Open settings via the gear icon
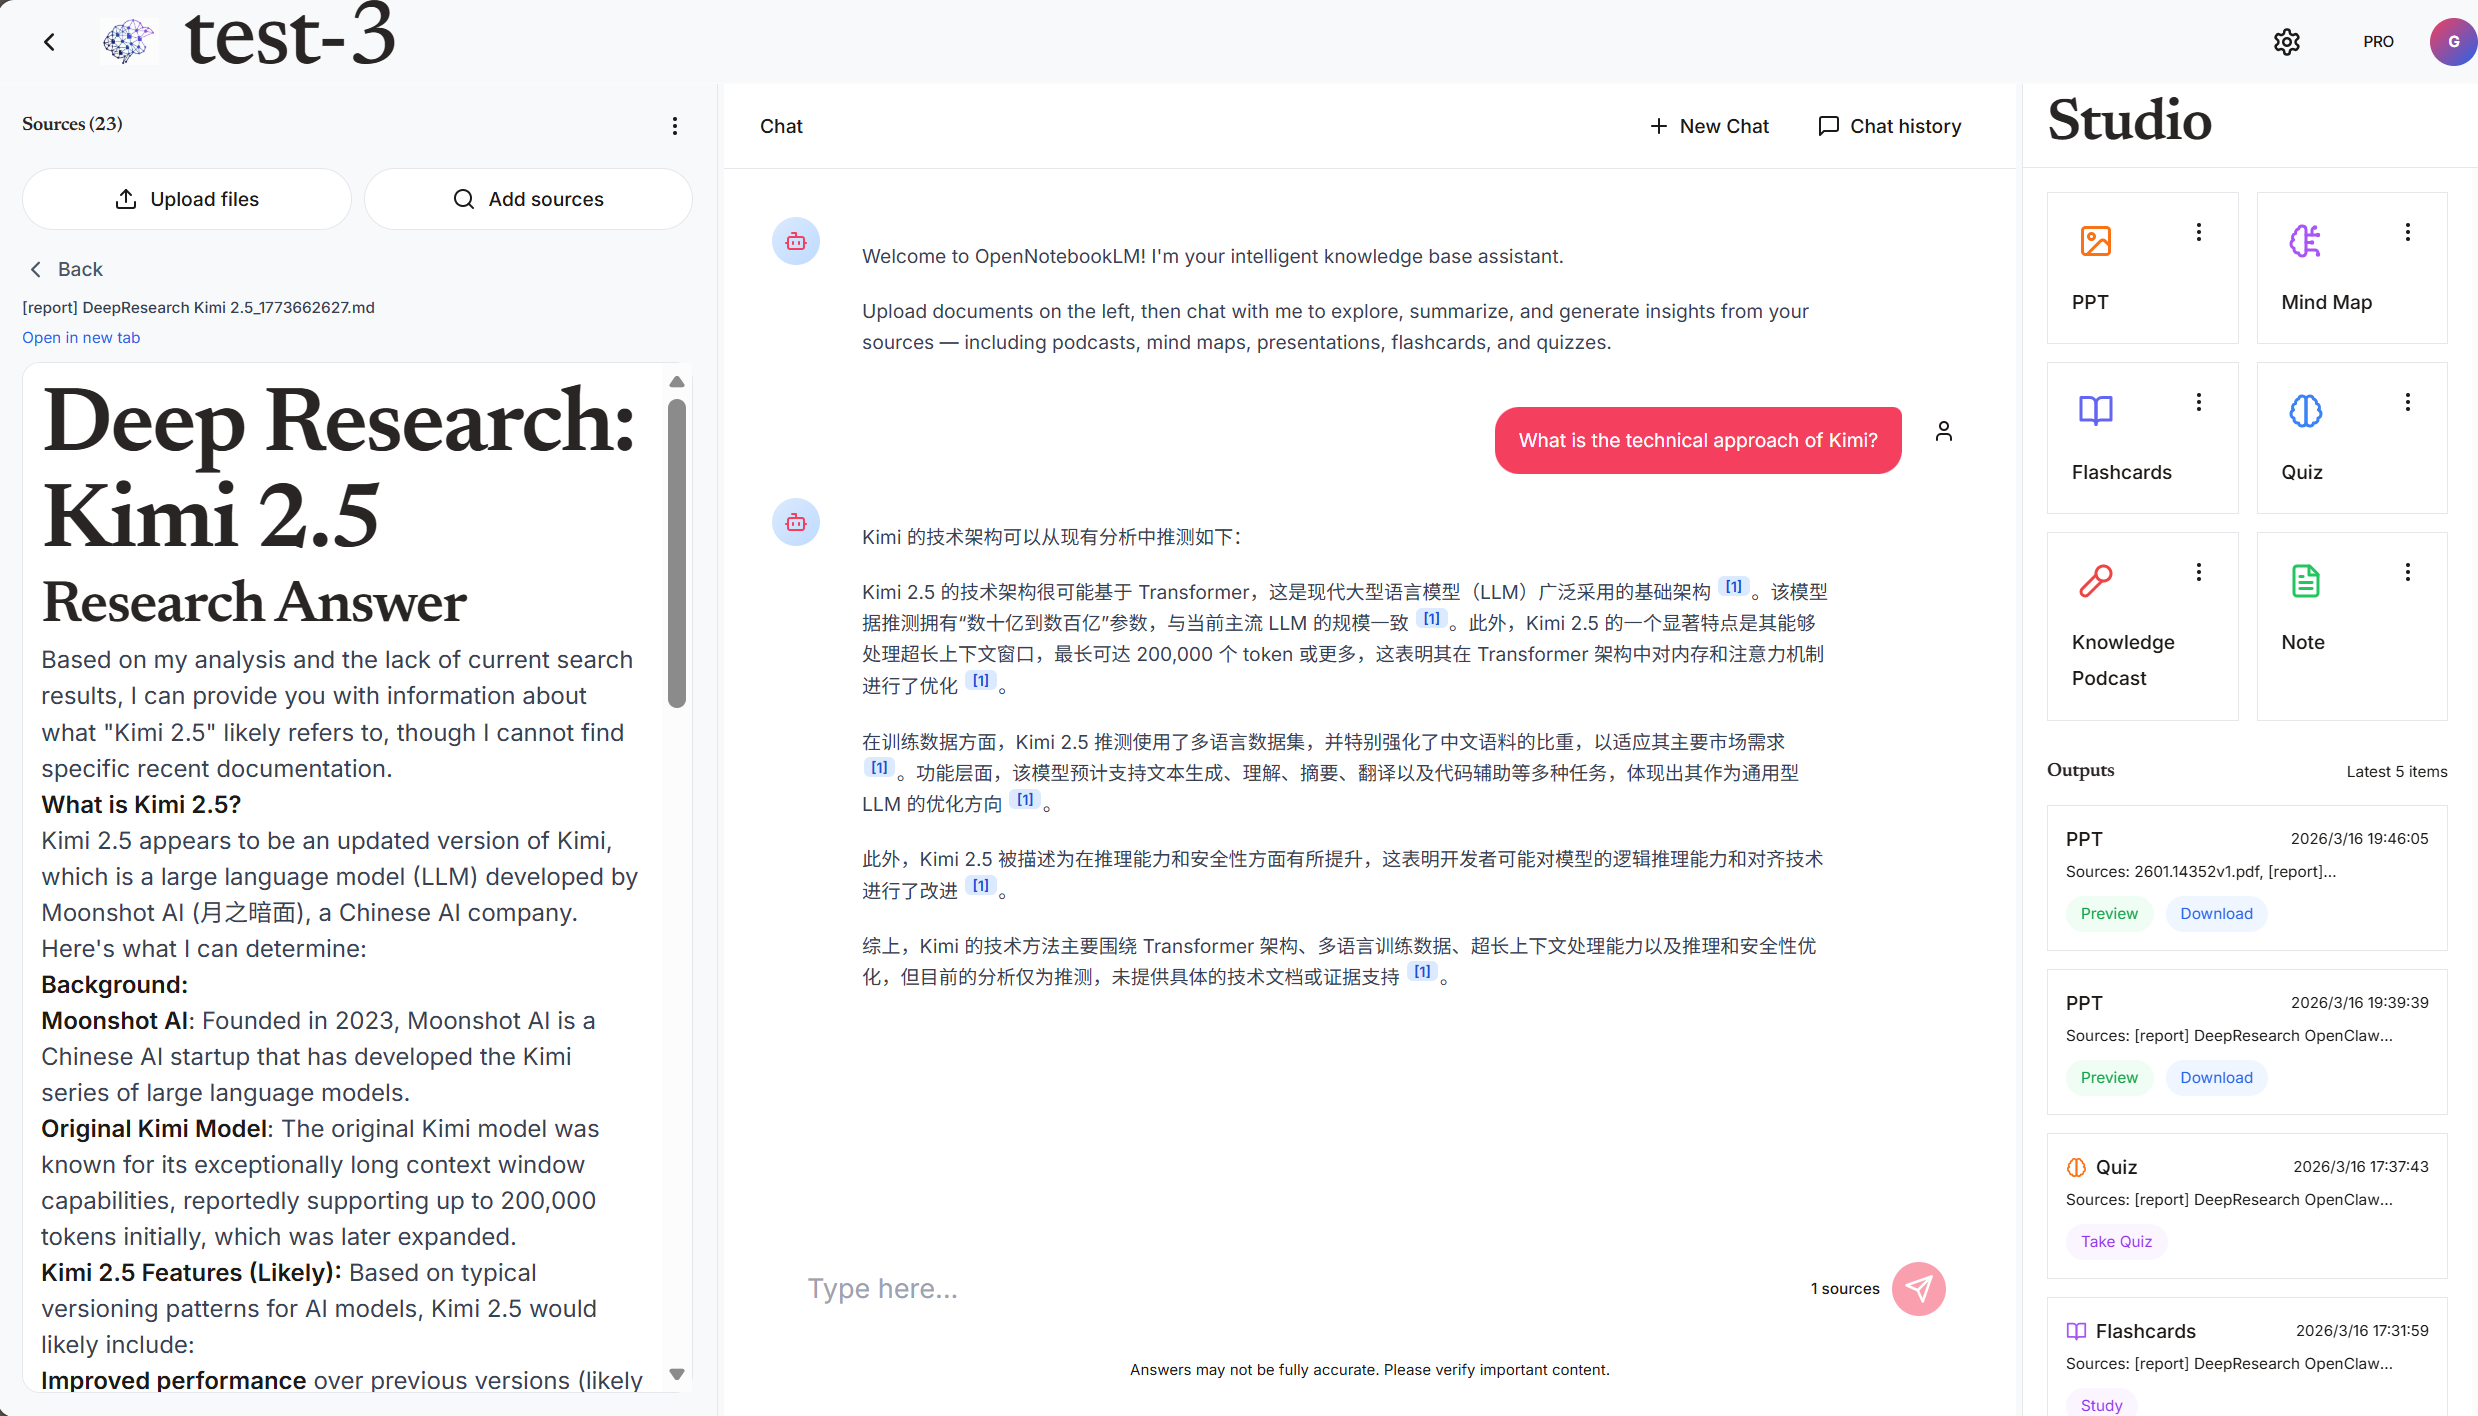Viewport: 2478px width, 1416px height. 2286,42
